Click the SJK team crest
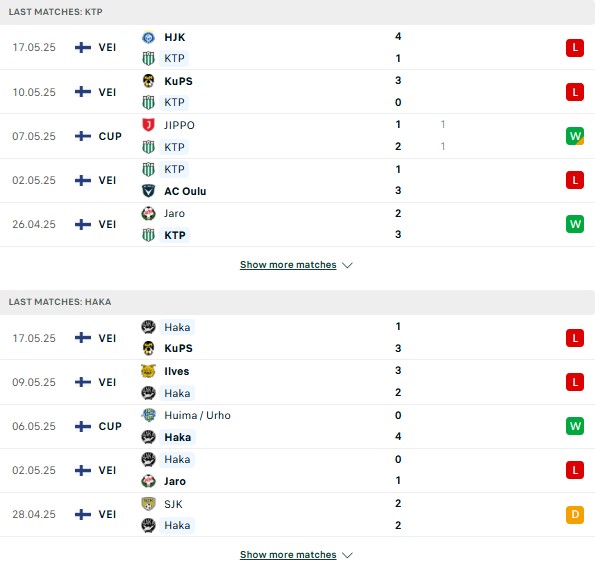601x570 pixels. 148,504
